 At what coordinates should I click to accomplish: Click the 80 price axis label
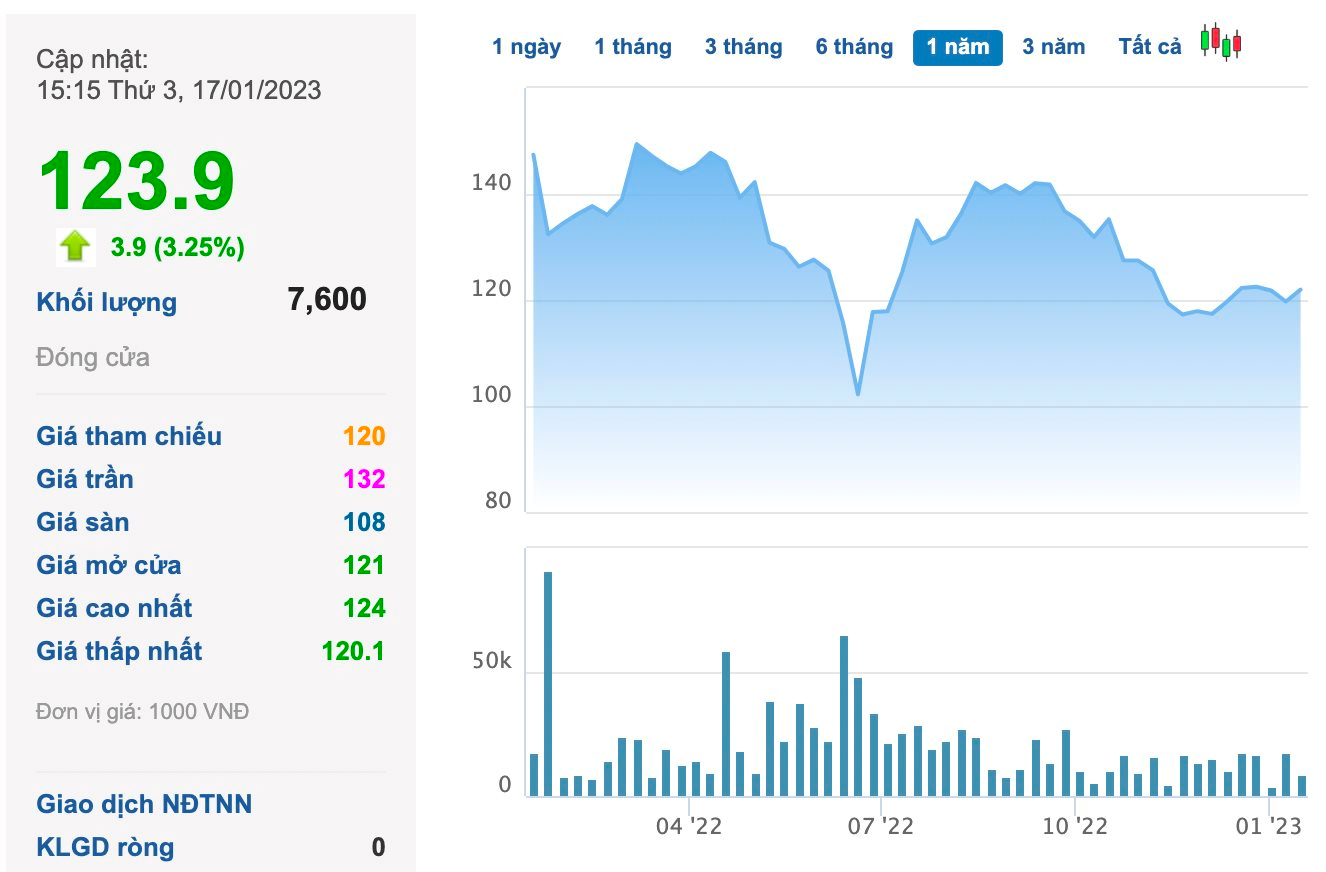point(498,501)
